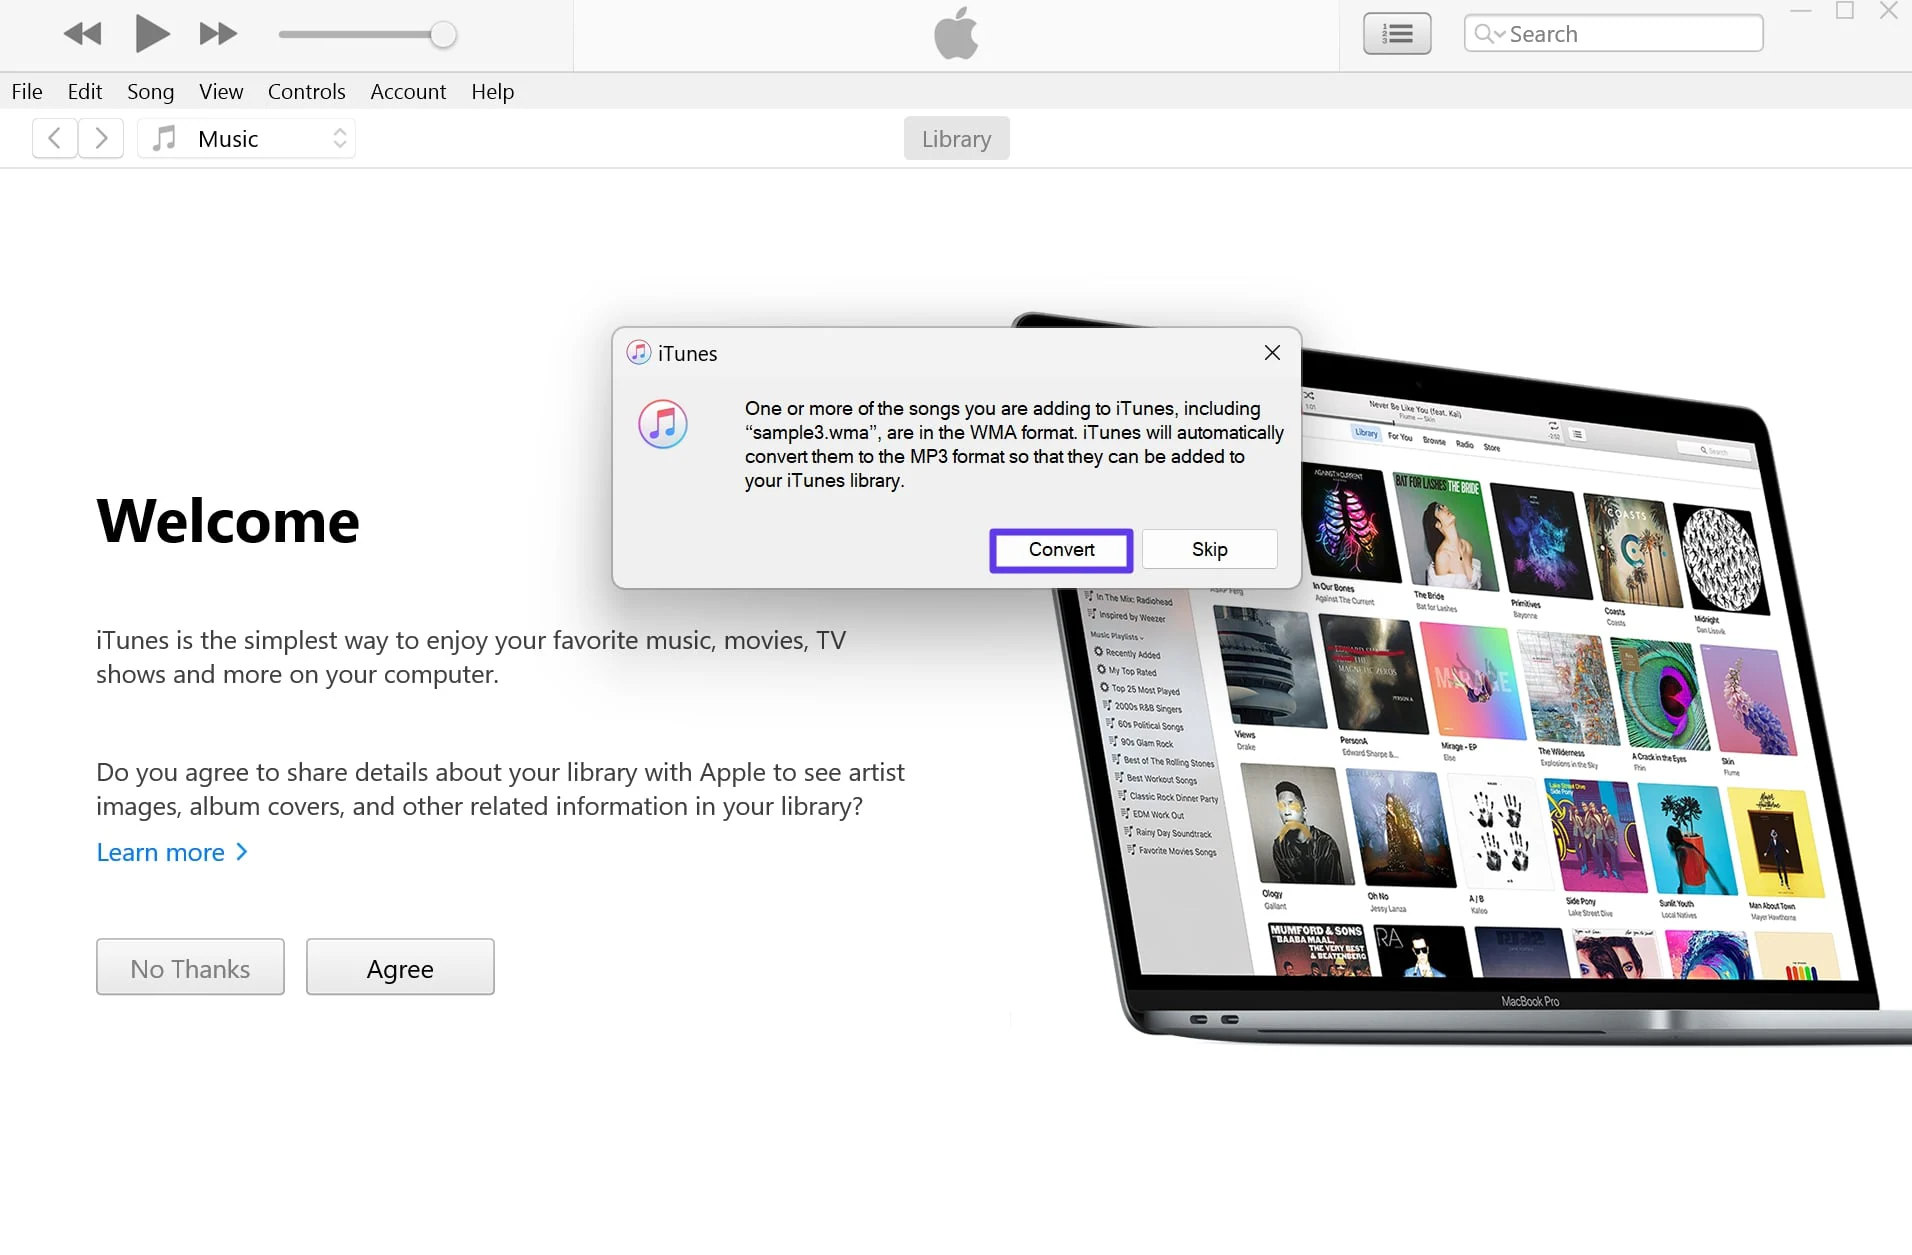The height and width of the screenshot is (1255, 1912).
Task: Maximize the iTunes window
Action: click(x=1845, y=11)
